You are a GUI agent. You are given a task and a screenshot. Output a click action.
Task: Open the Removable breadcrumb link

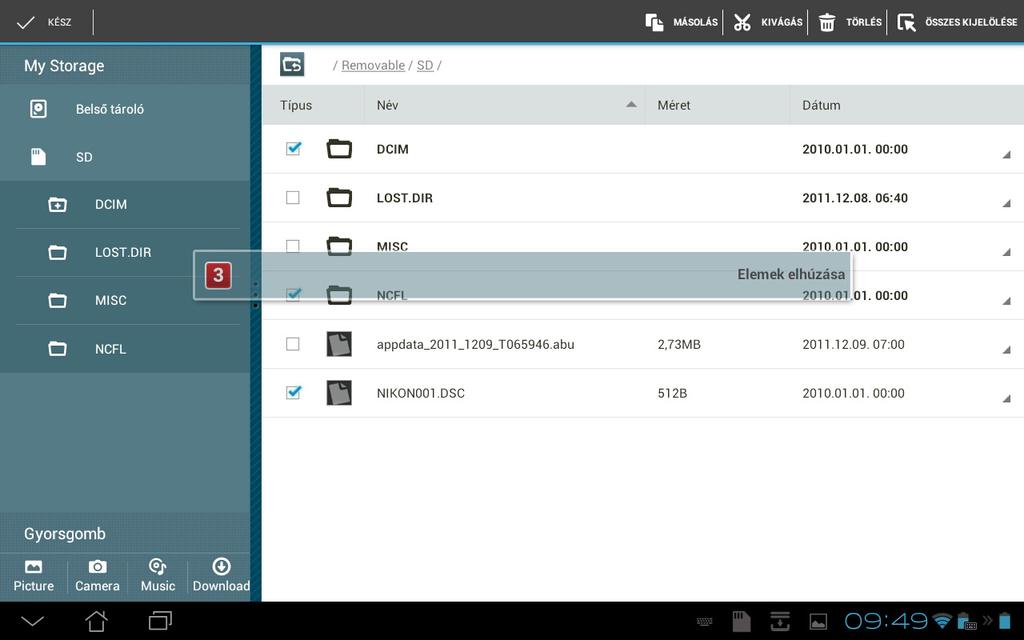373,65
